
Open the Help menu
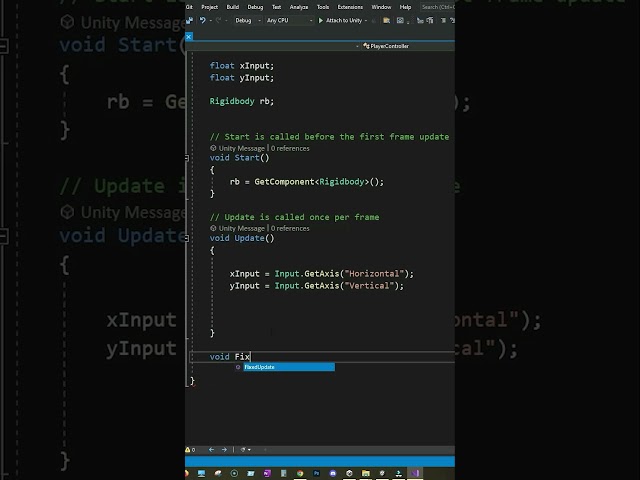pyautogui.click(x=405, y=7)
